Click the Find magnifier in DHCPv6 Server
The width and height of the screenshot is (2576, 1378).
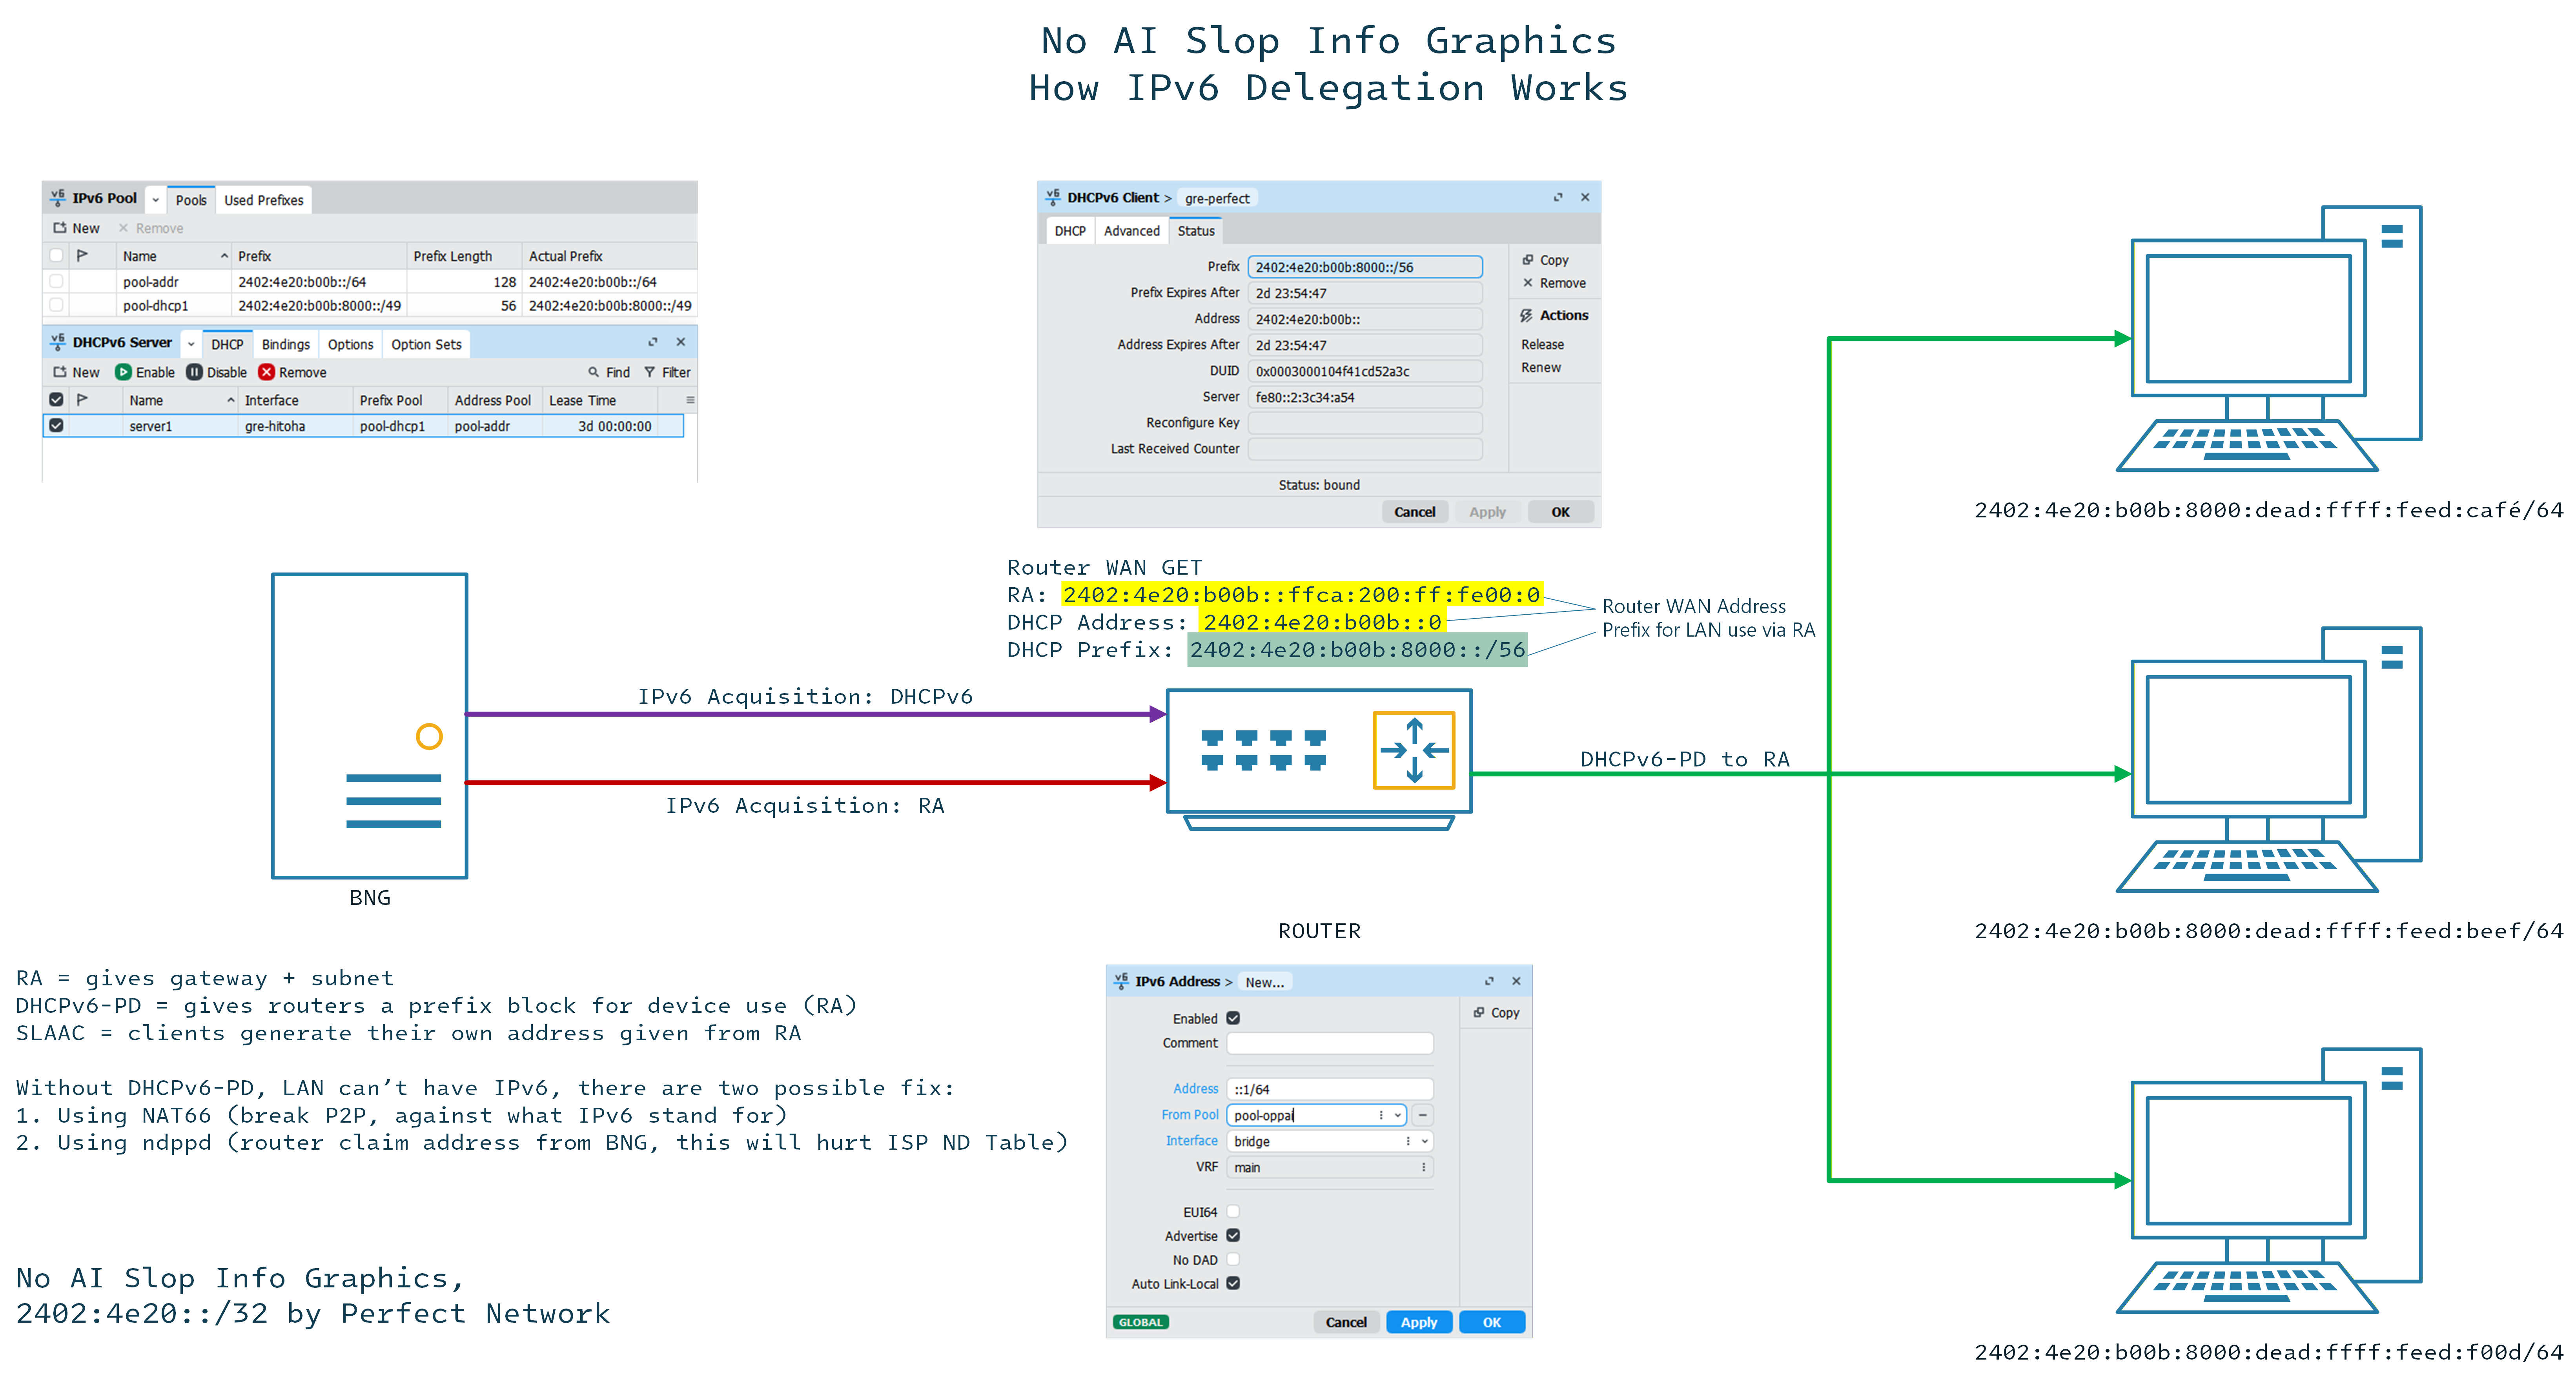tap(594, 372)
